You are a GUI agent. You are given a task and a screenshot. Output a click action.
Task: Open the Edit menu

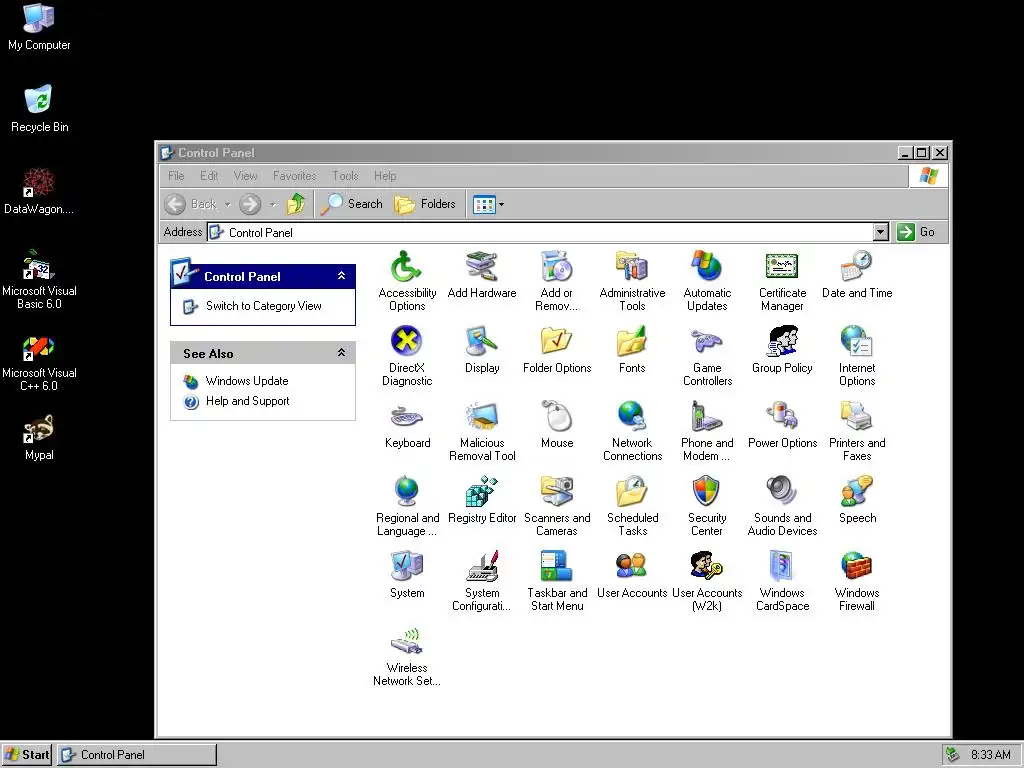pyautogui.click(x=209, y=176)
